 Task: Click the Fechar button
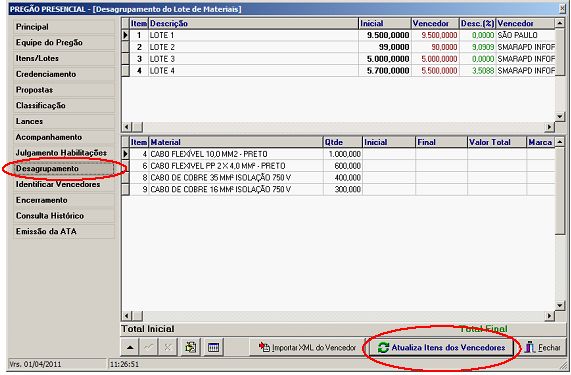(543, 347)
